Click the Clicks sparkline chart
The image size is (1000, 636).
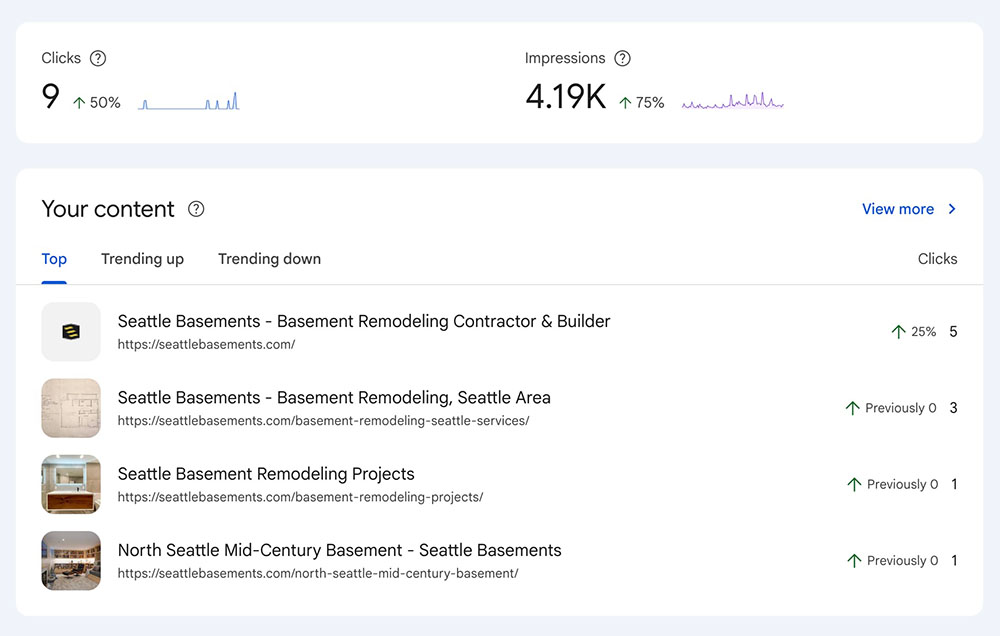click(189, 101)
